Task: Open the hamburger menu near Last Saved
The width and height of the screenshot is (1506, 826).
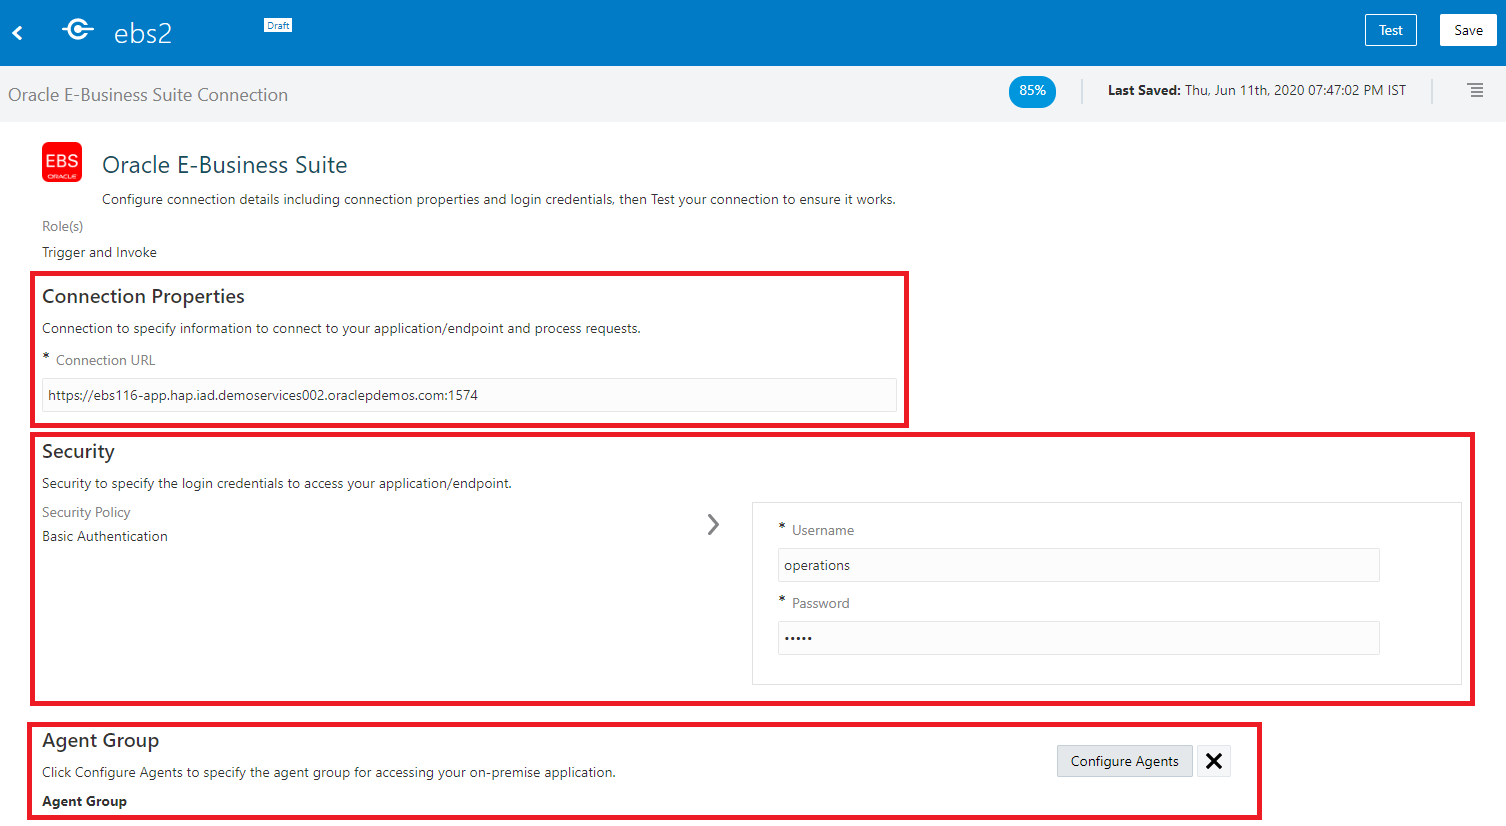Action: click(1476, 90)
